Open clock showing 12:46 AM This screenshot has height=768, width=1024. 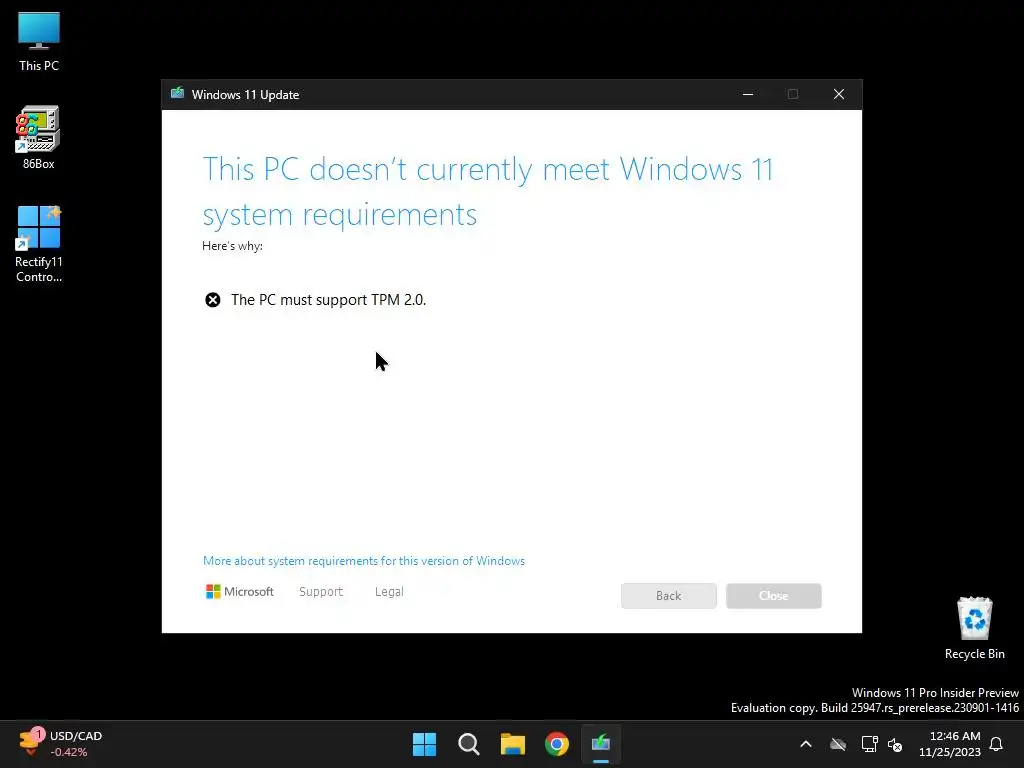950,744
